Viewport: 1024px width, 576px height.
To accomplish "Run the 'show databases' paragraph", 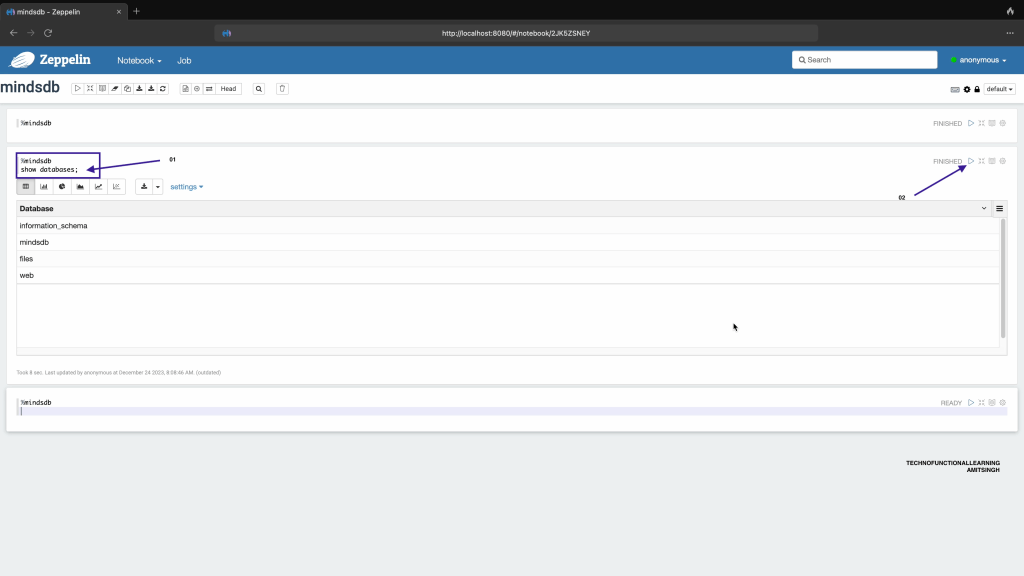I will click(x=970, y=161).
